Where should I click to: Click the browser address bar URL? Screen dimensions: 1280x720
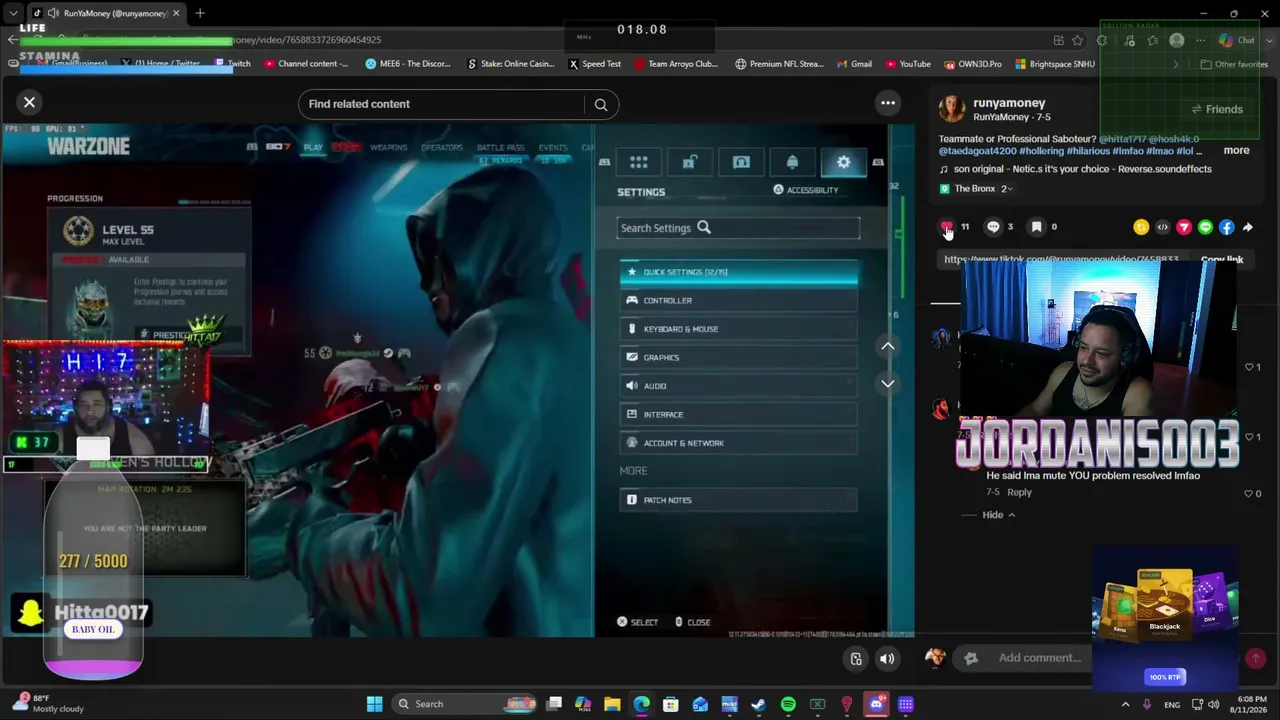(x=307, y=40)
